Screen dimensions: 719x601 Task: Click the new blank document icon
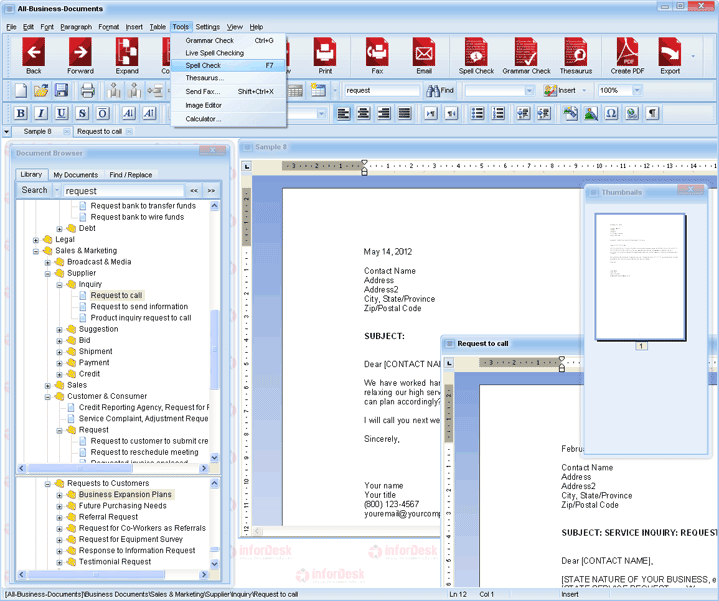21,90
